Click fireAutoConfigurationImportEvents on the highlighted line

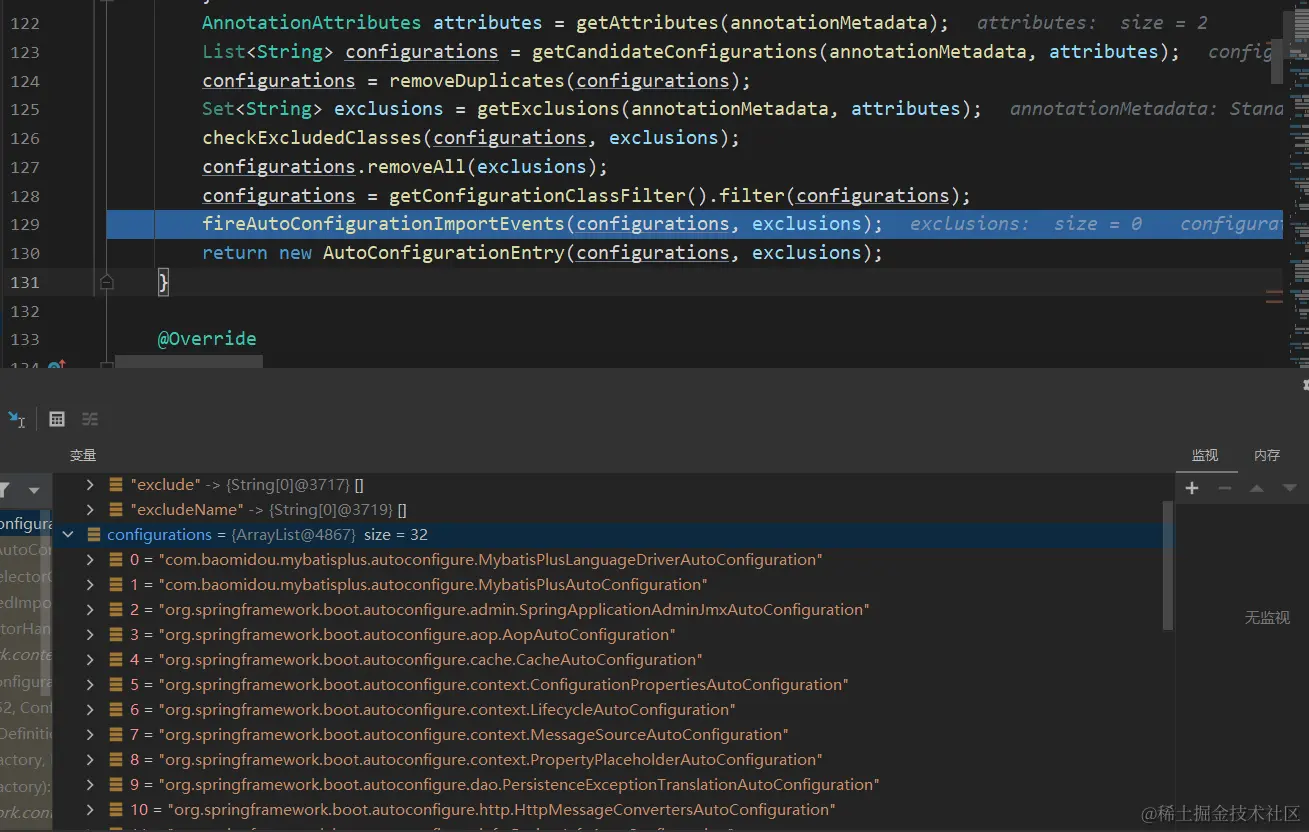coord(384,224)
